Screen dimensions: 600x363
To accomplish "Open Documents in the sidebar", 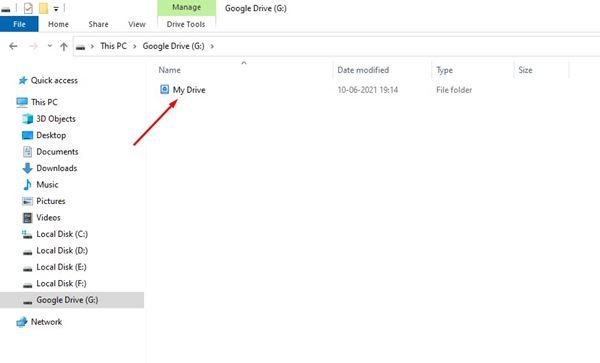I will pos(57,151).
